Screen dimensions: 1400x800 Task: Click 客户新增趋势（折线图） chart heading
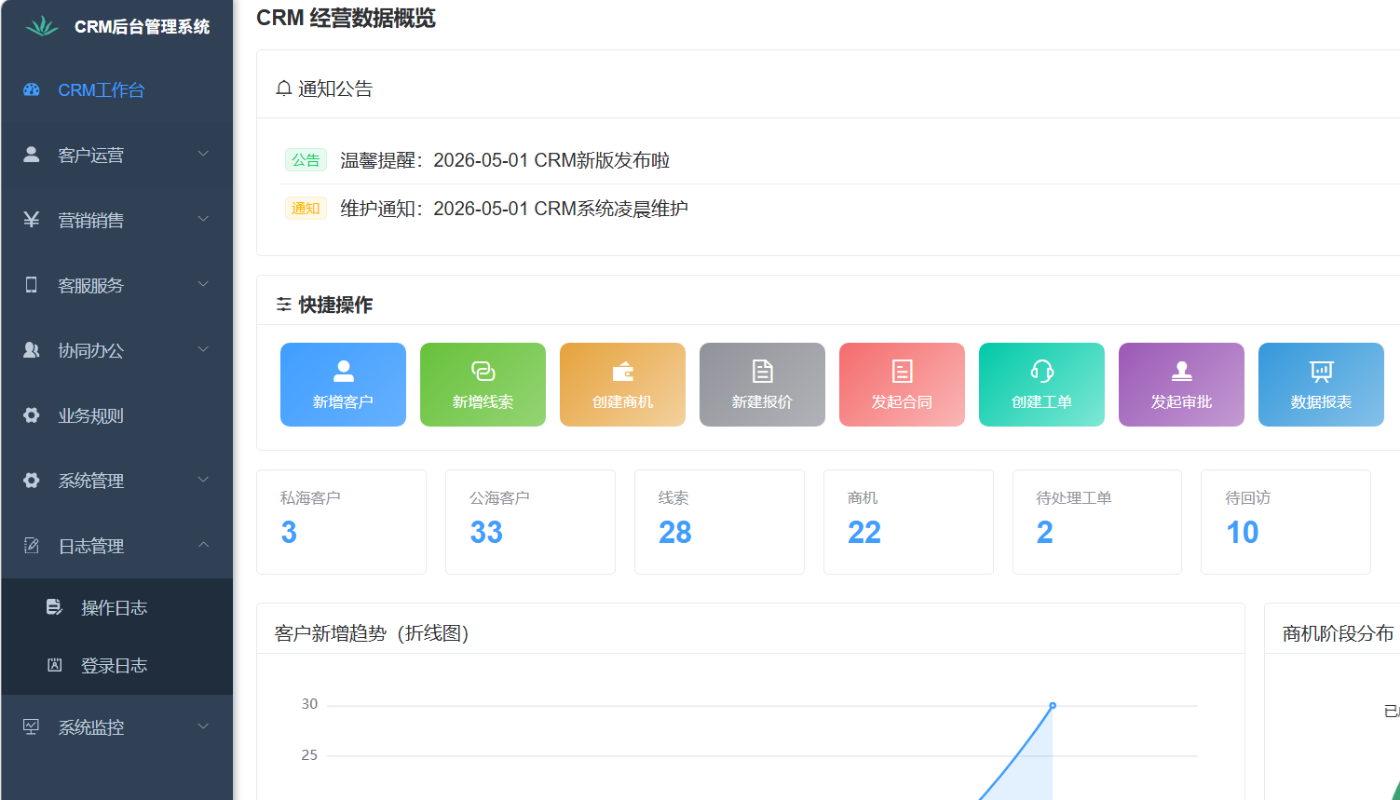372,633
